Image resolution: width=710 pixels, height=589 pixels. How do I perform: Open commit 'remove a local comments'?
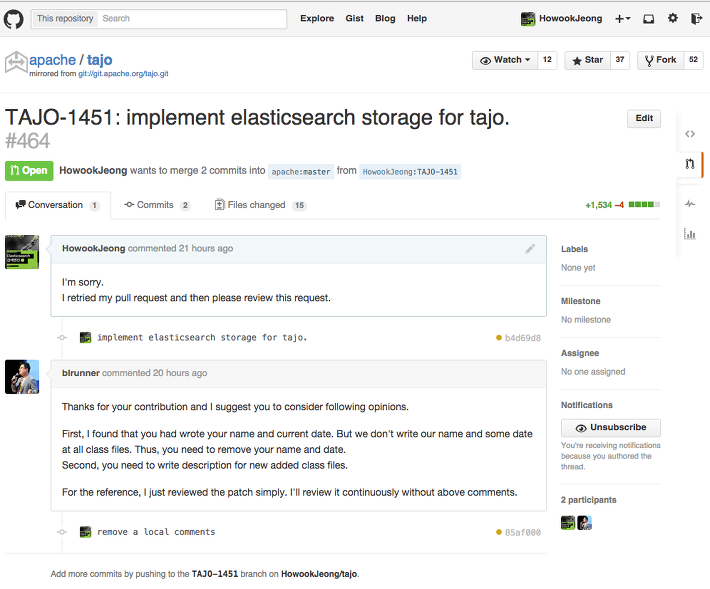click(156, 532)
